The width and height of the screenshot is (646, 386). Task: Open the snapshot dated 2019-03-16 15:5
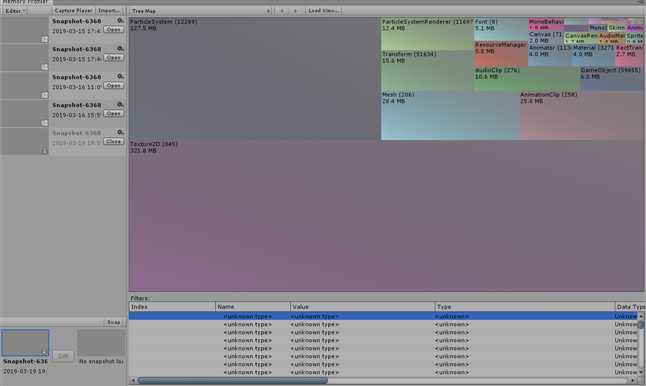click(113, 114)
